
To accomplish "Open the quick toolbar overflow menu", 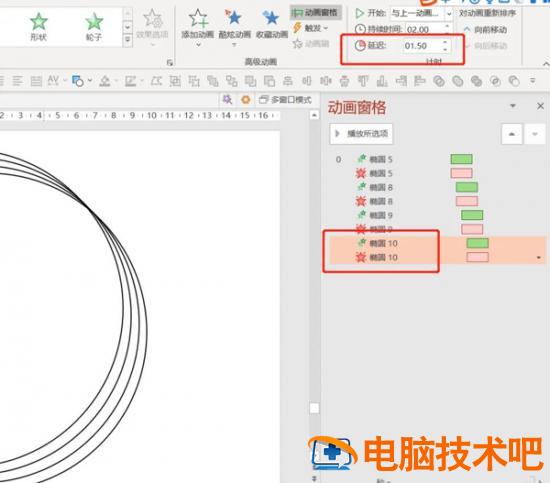I will [x=532, y=81].
